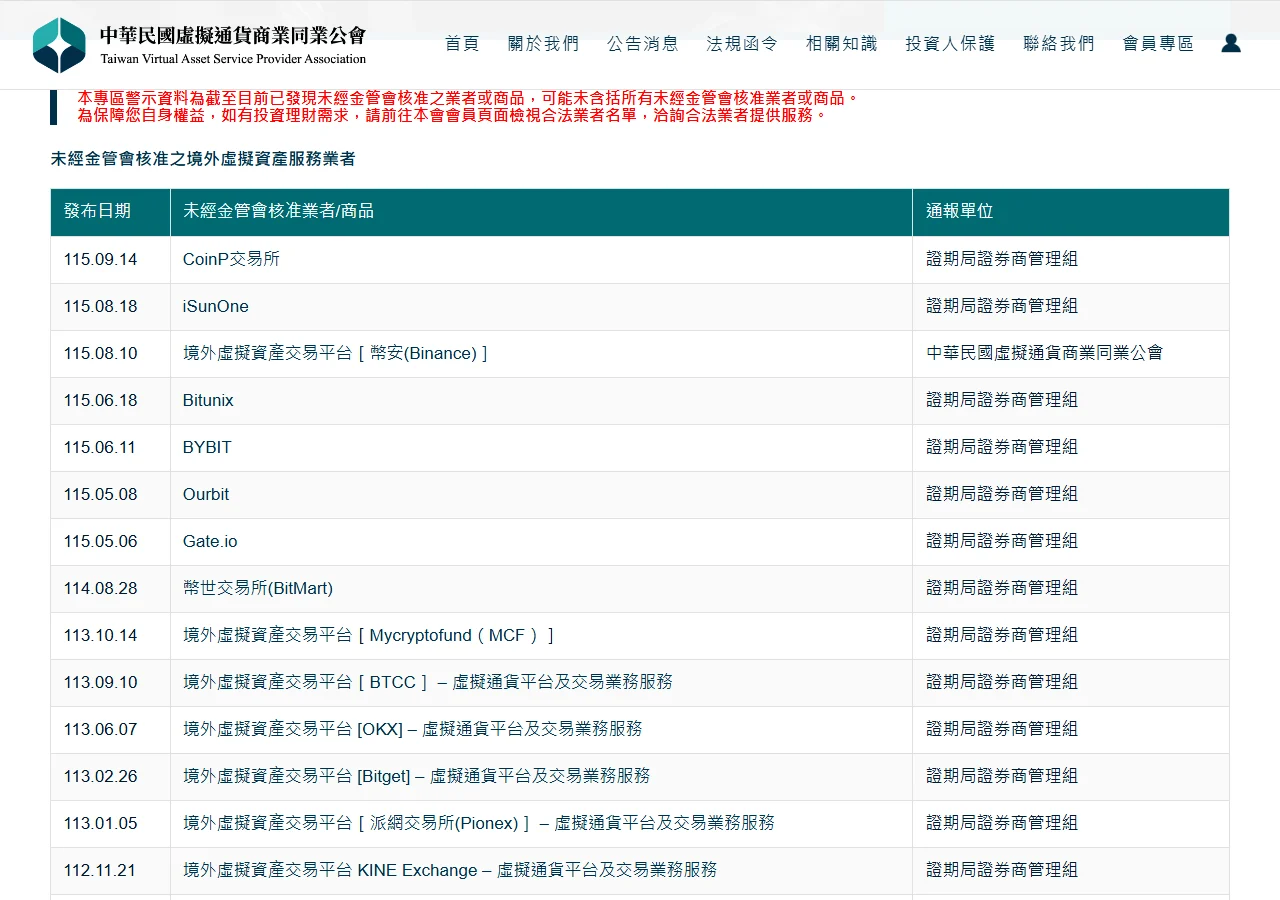This screenshot has height=900, width=1280.
Task: Go to 首頁 home page
Action: [462, 44]
